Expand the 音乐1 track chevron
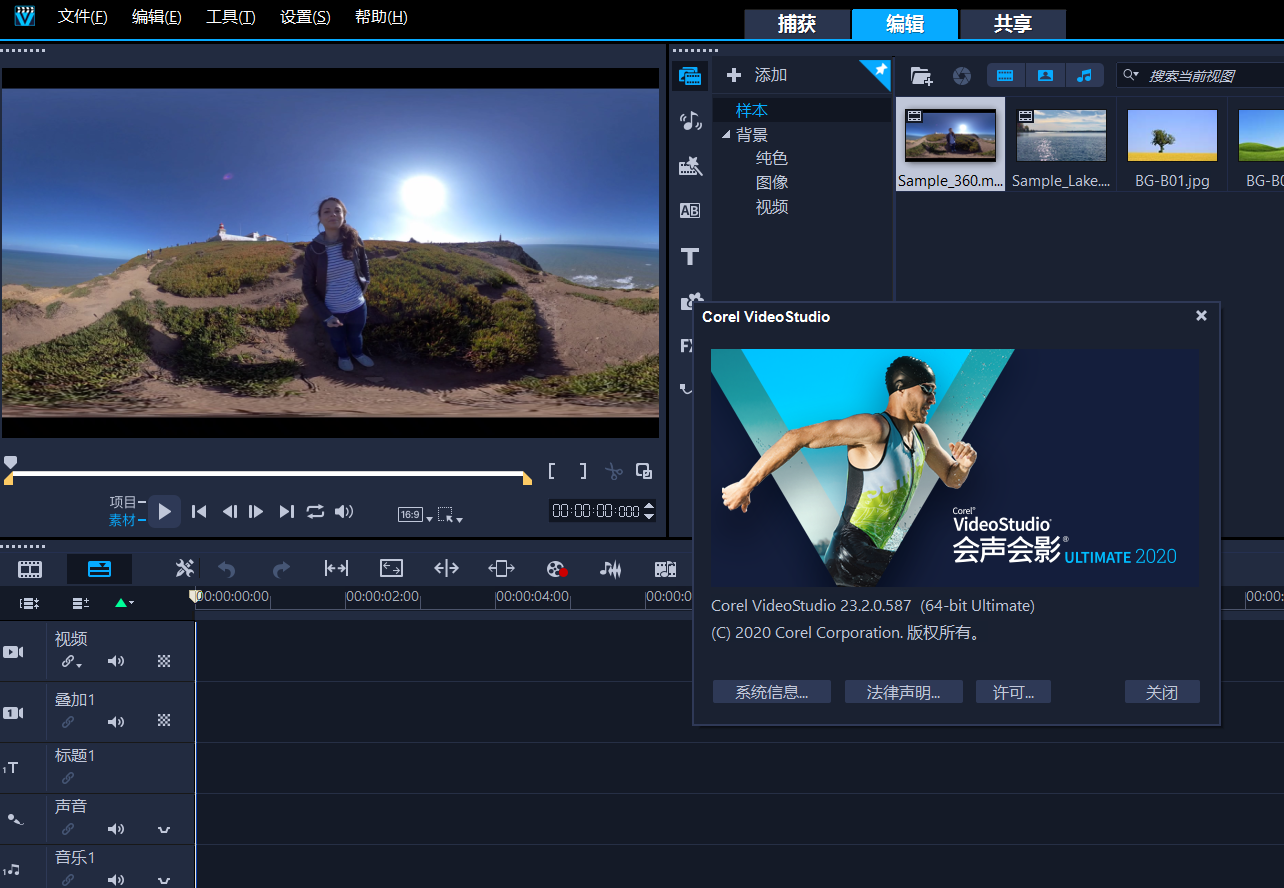 click(164, 880)
